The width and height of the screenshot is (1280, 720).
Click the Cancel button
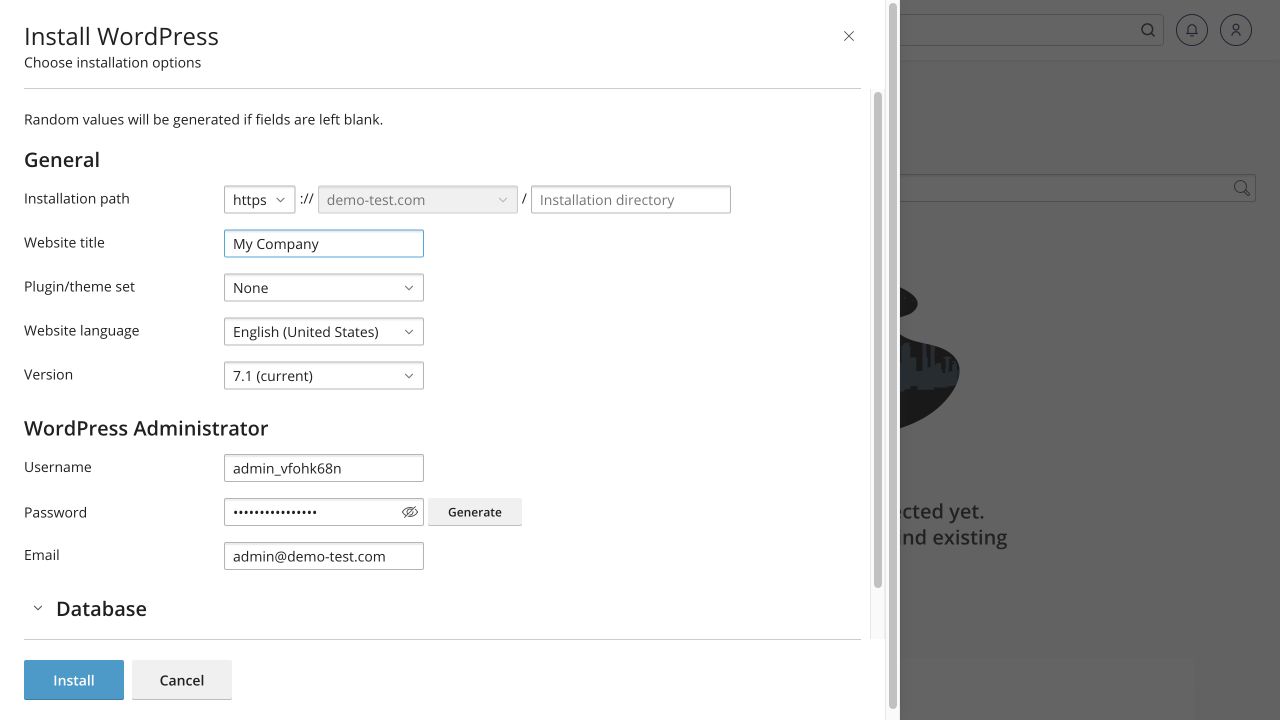pos(182,680)
